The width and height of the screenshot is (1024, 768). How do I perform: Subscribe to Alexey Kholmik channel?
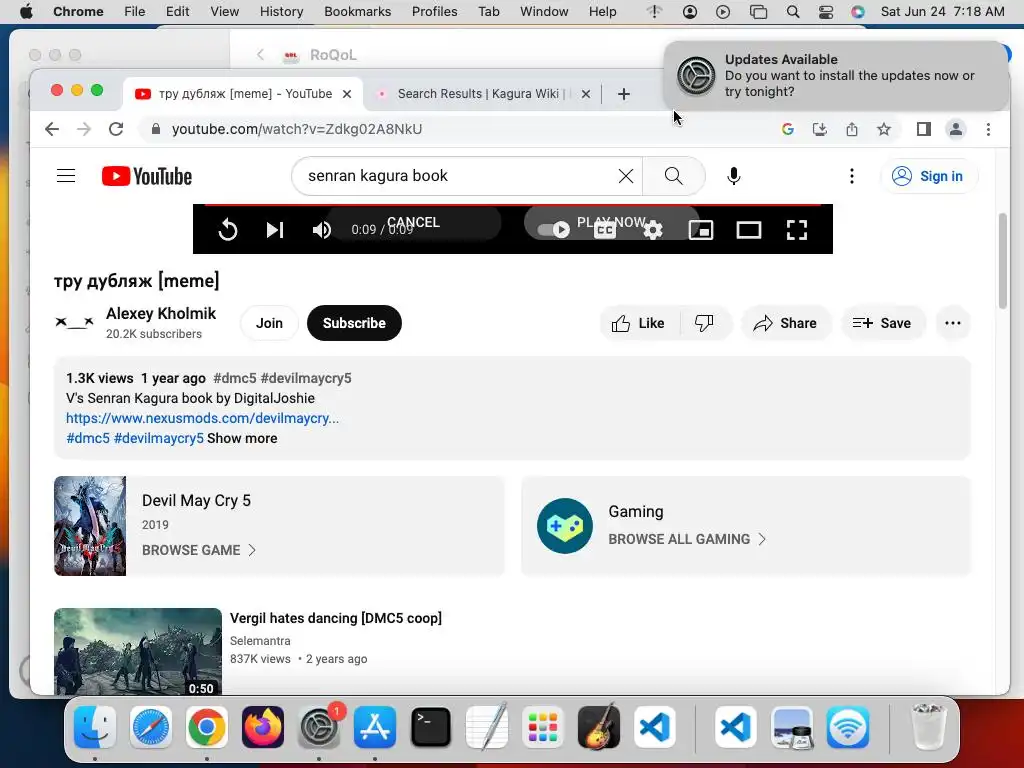tap(354, 323)
